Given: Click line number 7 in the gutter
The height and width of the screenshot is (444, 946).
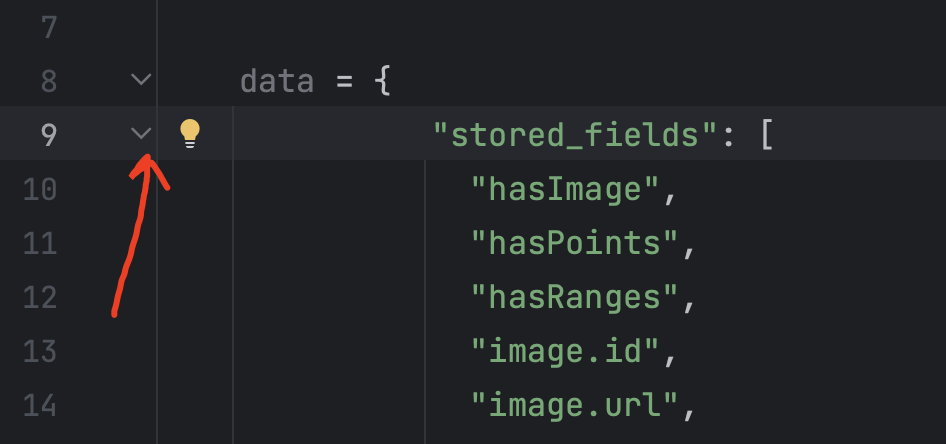Looking at the screenshot, I should pos(48,26).
